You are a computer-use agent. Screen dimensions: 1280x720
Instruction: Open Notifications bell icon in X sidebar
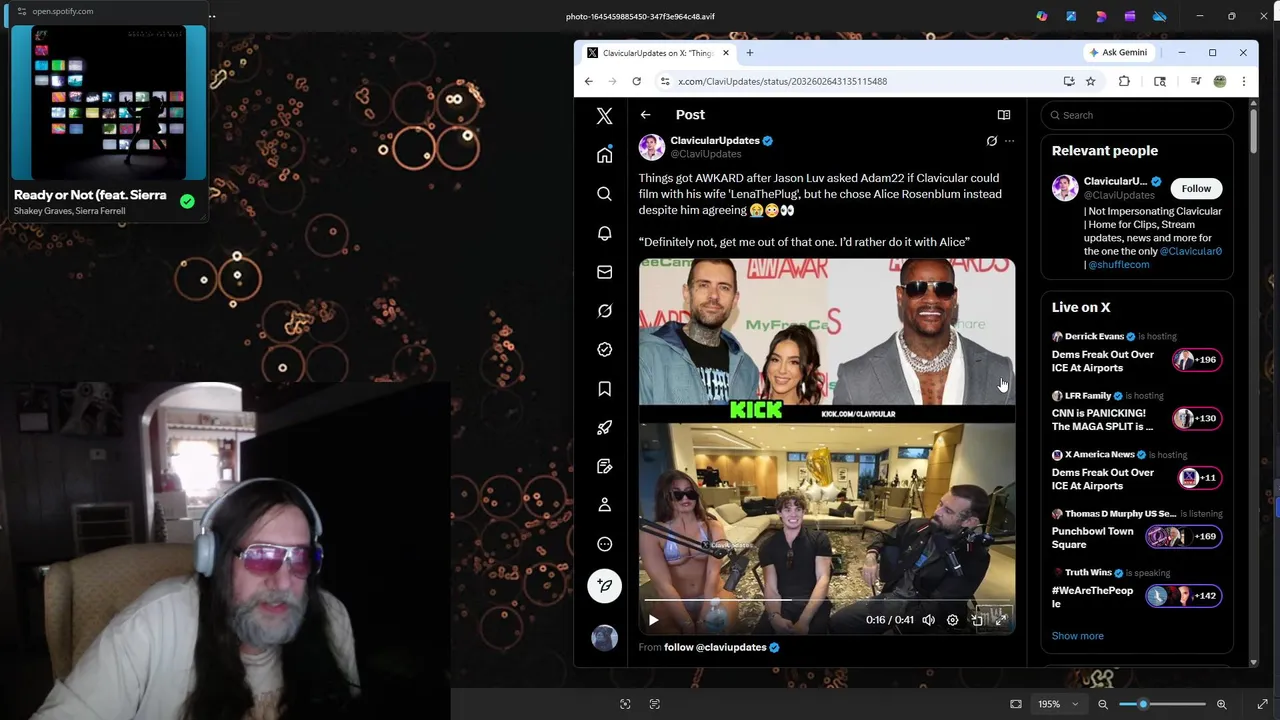click(x=604, y=233)
